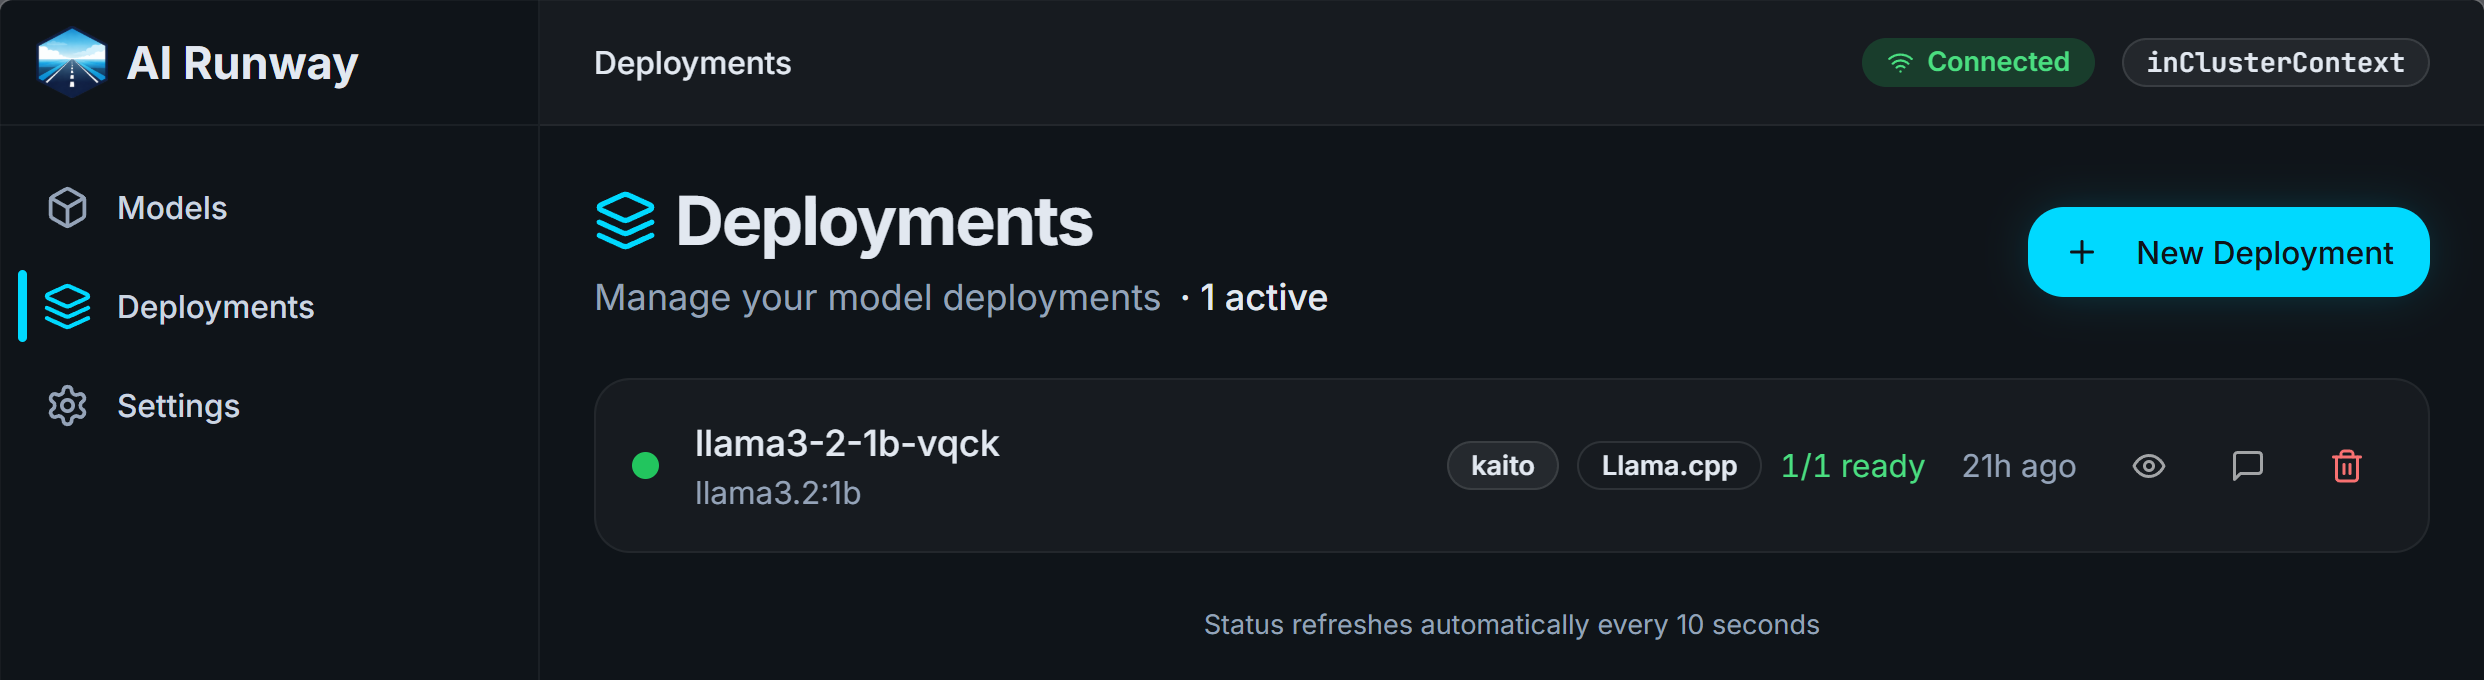Viewport: 2484px width, 680px height.
Task: Toggle the Connected status indicator
Action: (x=1978, y=61)
